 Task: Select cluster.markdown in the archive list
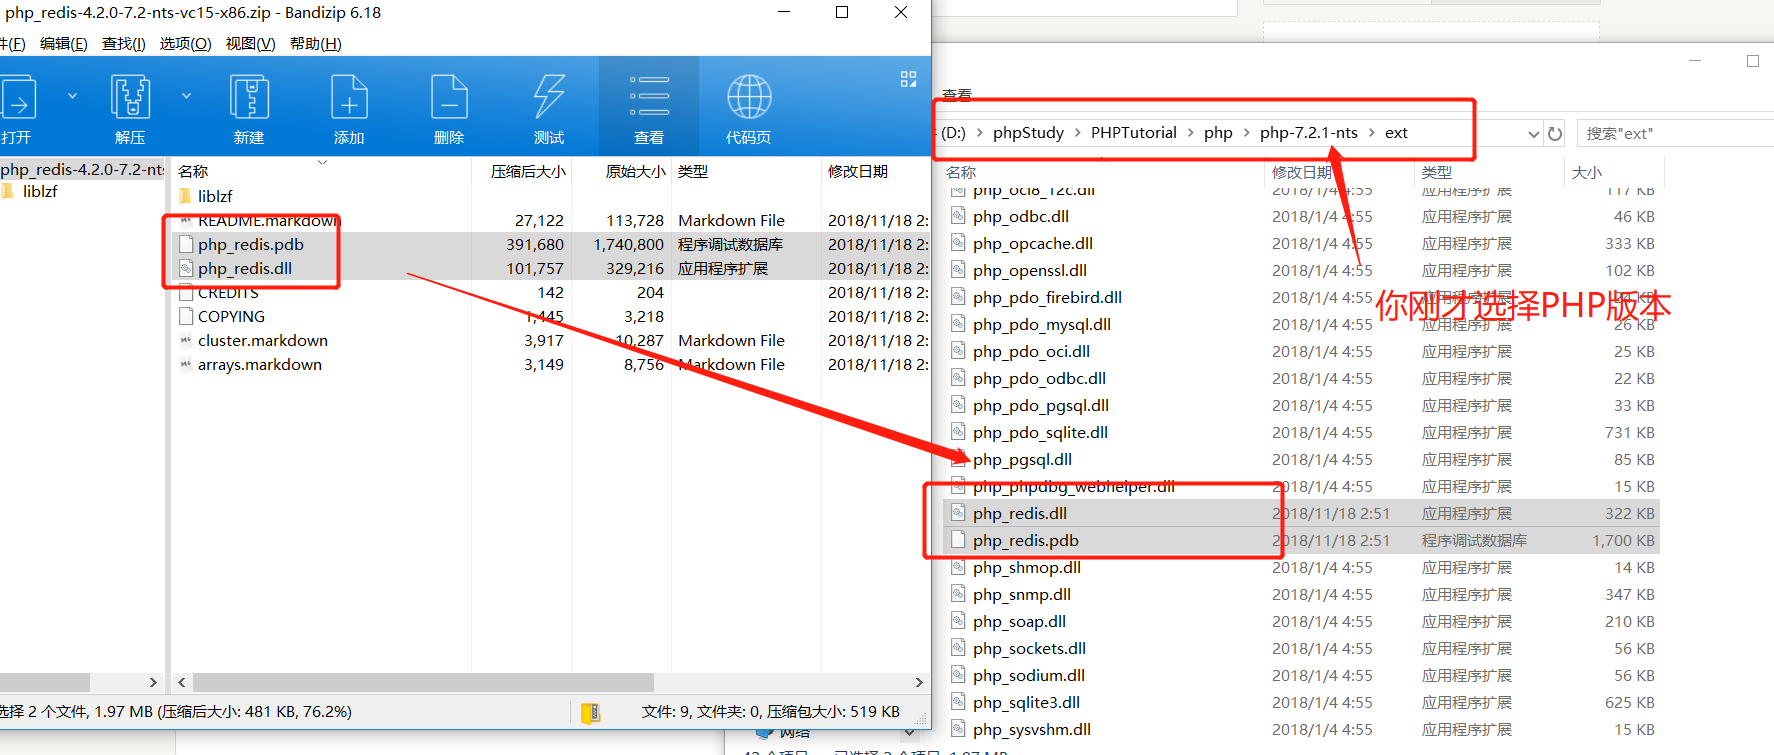(x=262, y=340)
